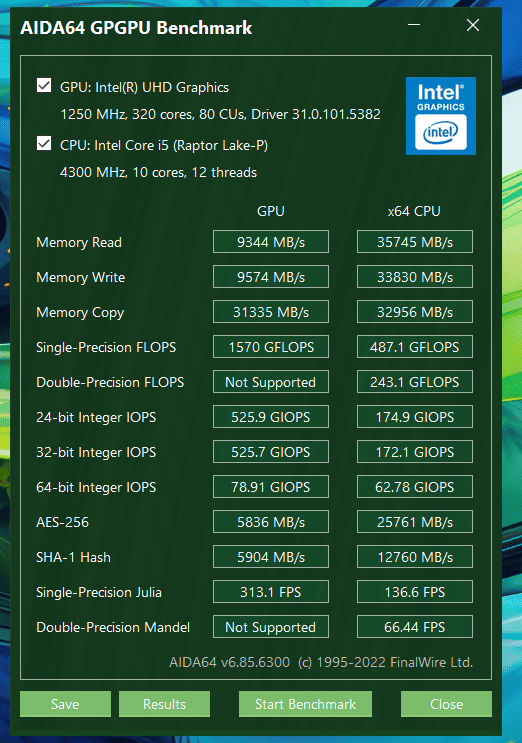Click the SHA-1 Hash row label
The width and height of the screenshot is (522, 743).
coord(73,557)
